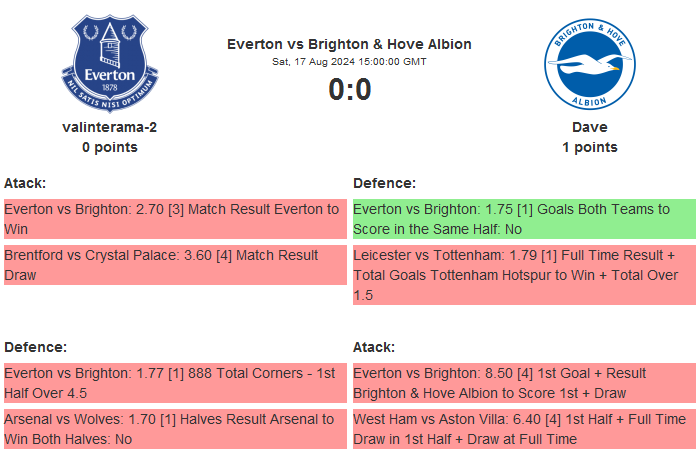Viewport: 700px width, 460px height.
Task: Click the green Both Teams to Score bet
Action: click(x=523, y=219)
